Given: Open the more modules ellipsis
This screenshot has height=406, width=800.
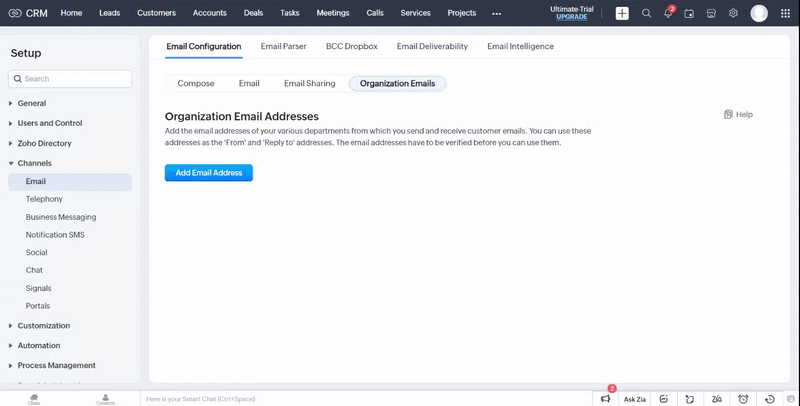Looking at the screenshot, I should (496, 14).
